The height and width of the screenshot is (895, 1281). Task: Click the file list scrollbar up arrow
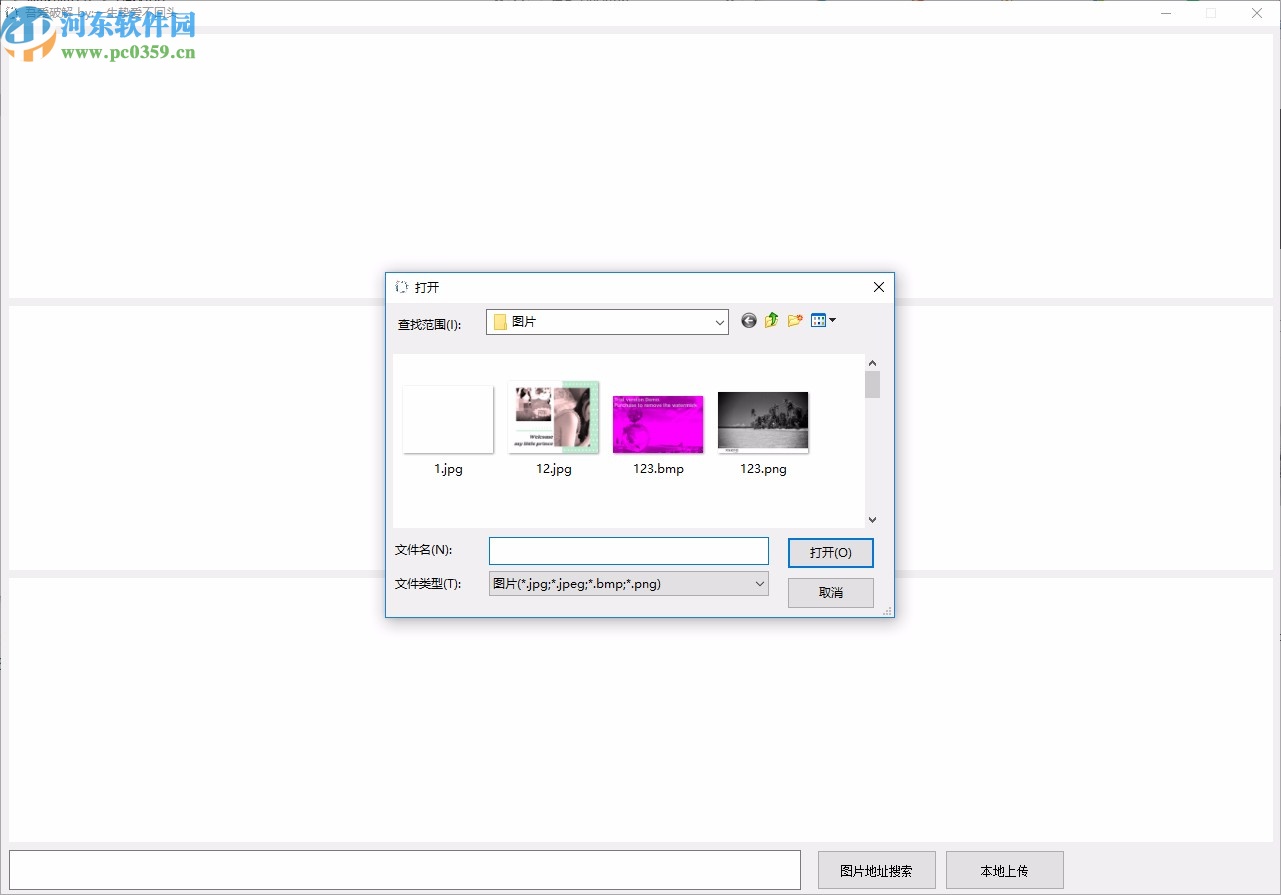click(x=873, y=364)
